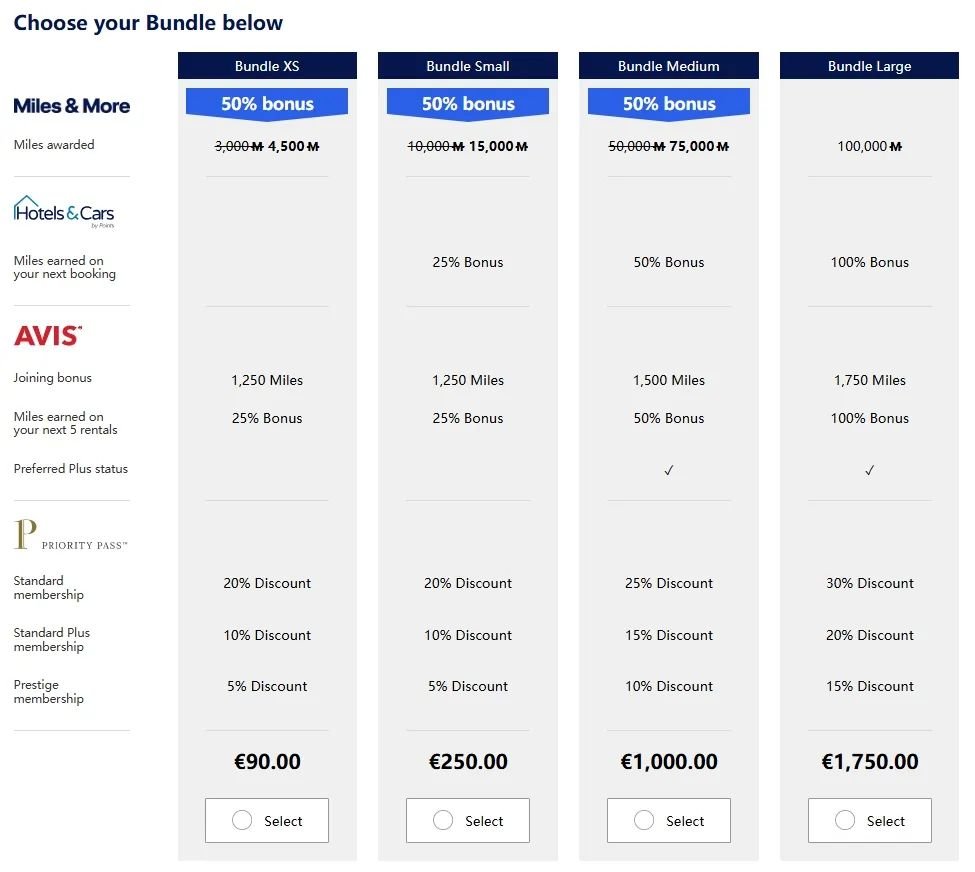Click the €1,750.00 price of Bundle Large

[869, 761]
